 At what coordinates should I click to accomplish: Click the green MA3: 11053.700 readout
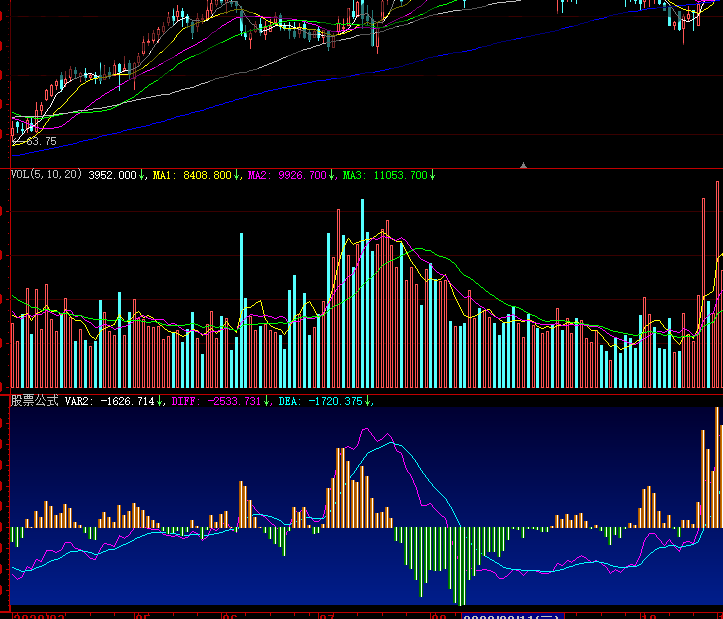click(385, 175)
